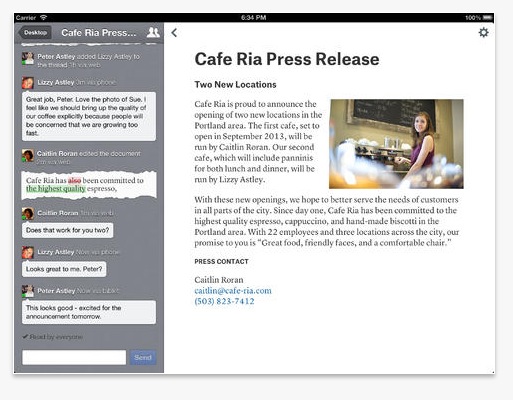Image resolution: width=513 pixels, height=400 pixels.
Task: Tap Lizzy Astley's avatar above the 'Great job' message
Action: click(28, 83)
